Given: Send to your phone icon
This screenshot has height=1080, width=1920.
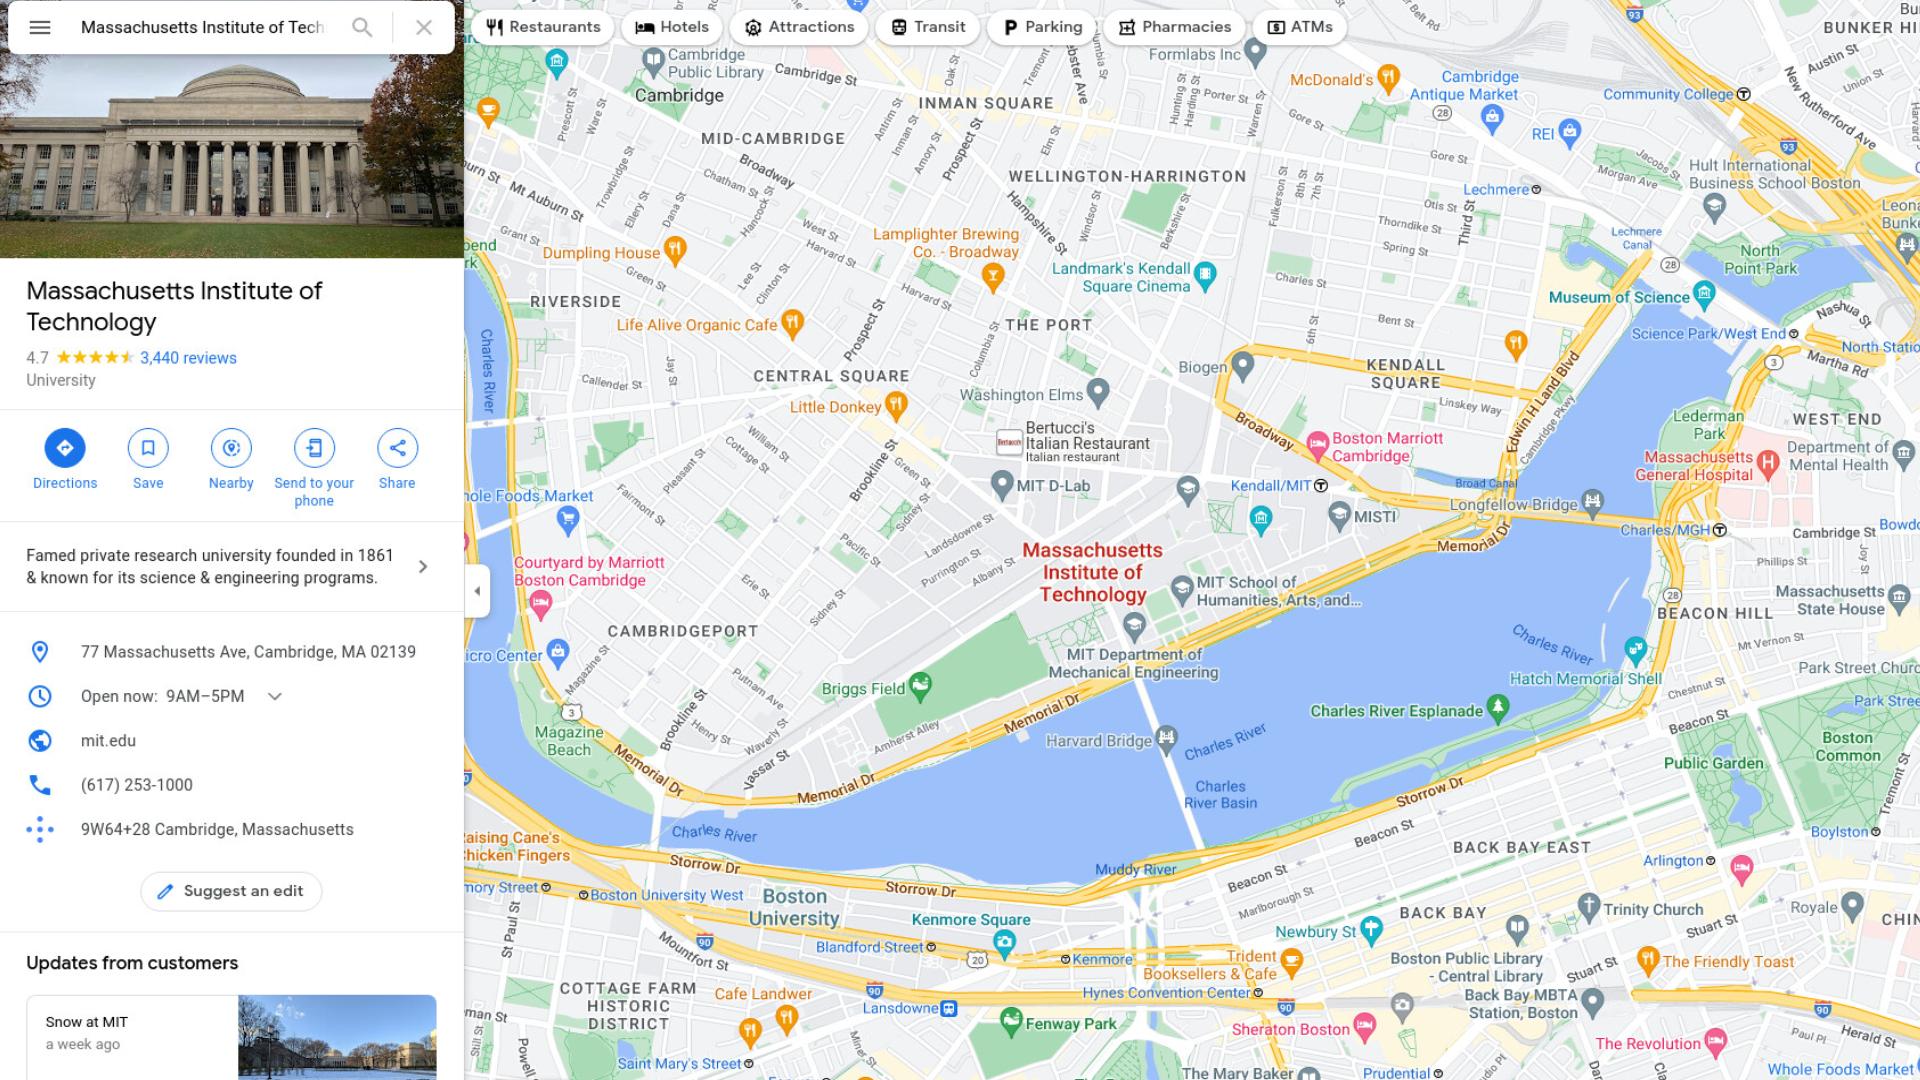Looking at the screenshot, I should [314, 448].
